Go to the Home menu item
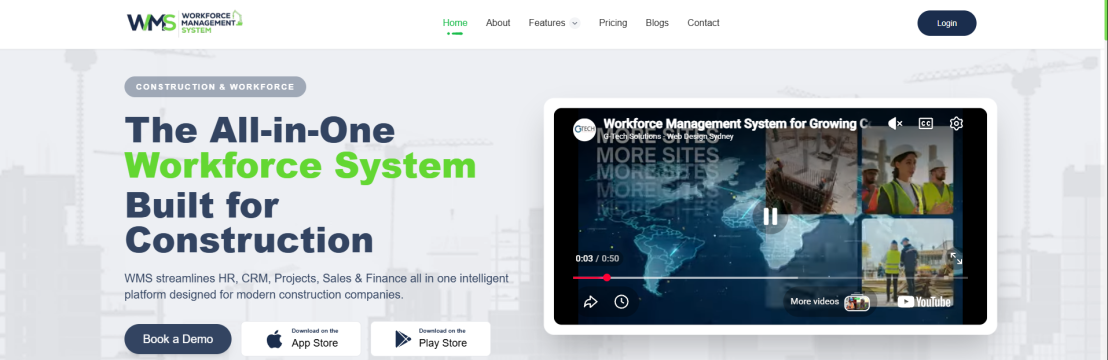Screen dimensions: 1108x360 [455, 23]
